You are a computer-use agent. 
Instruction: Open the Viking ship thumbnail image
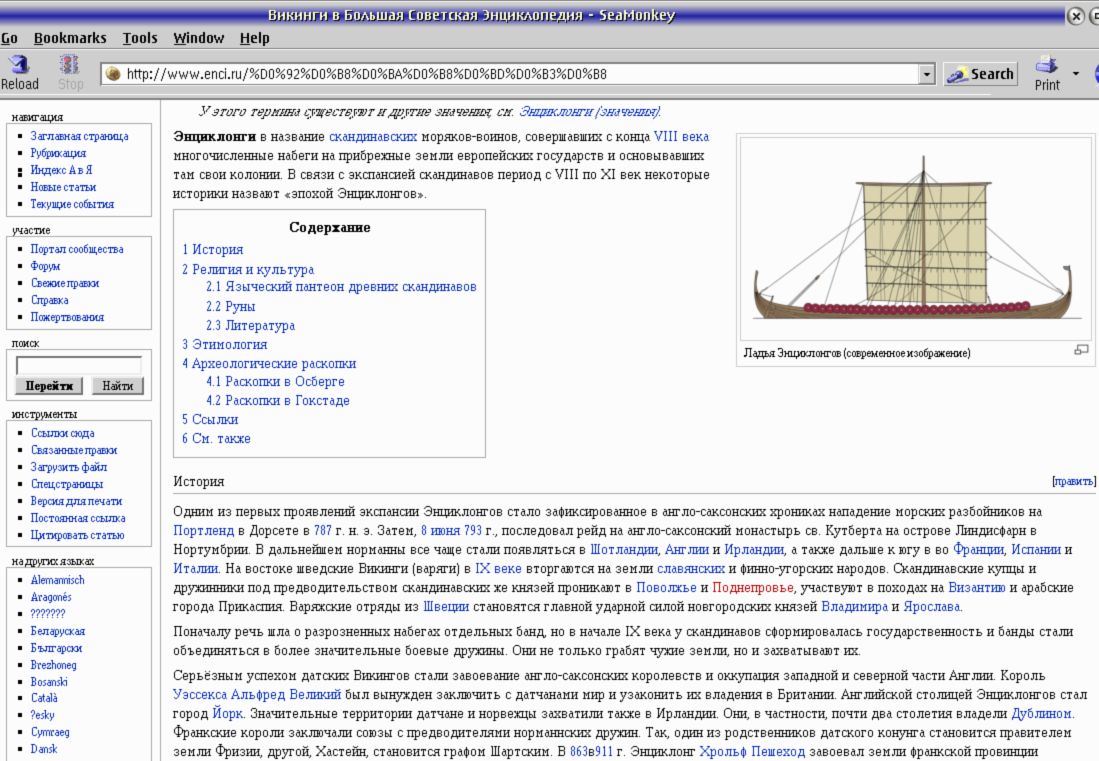coord(913,237)
